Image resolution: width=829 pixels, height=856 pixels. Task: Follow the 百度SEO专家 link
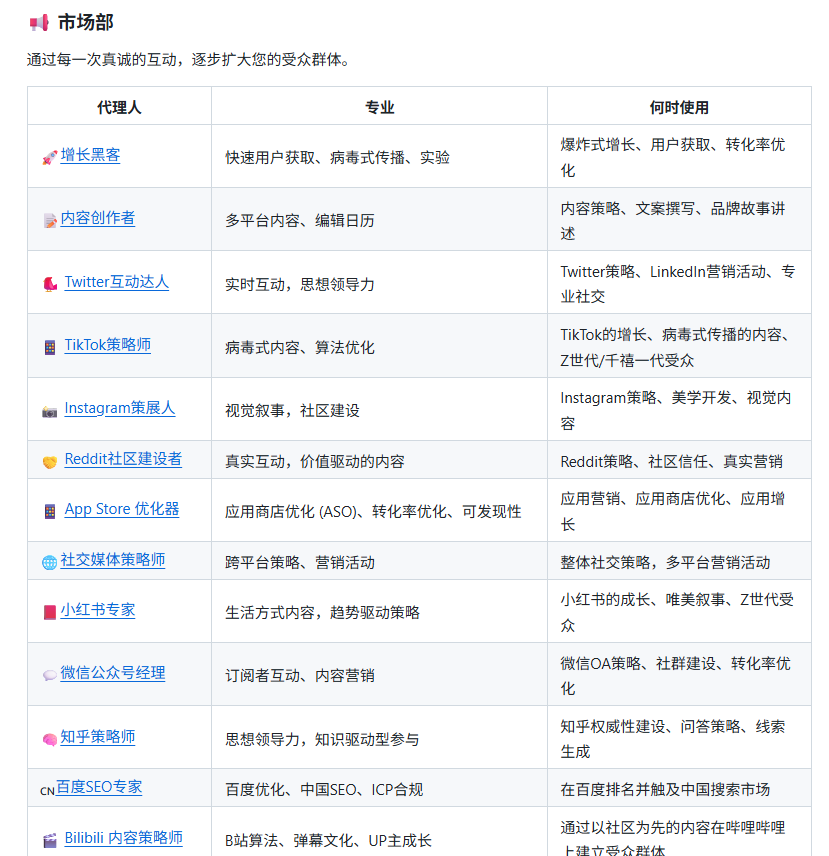pyautogui.click(x=98, y=787)
